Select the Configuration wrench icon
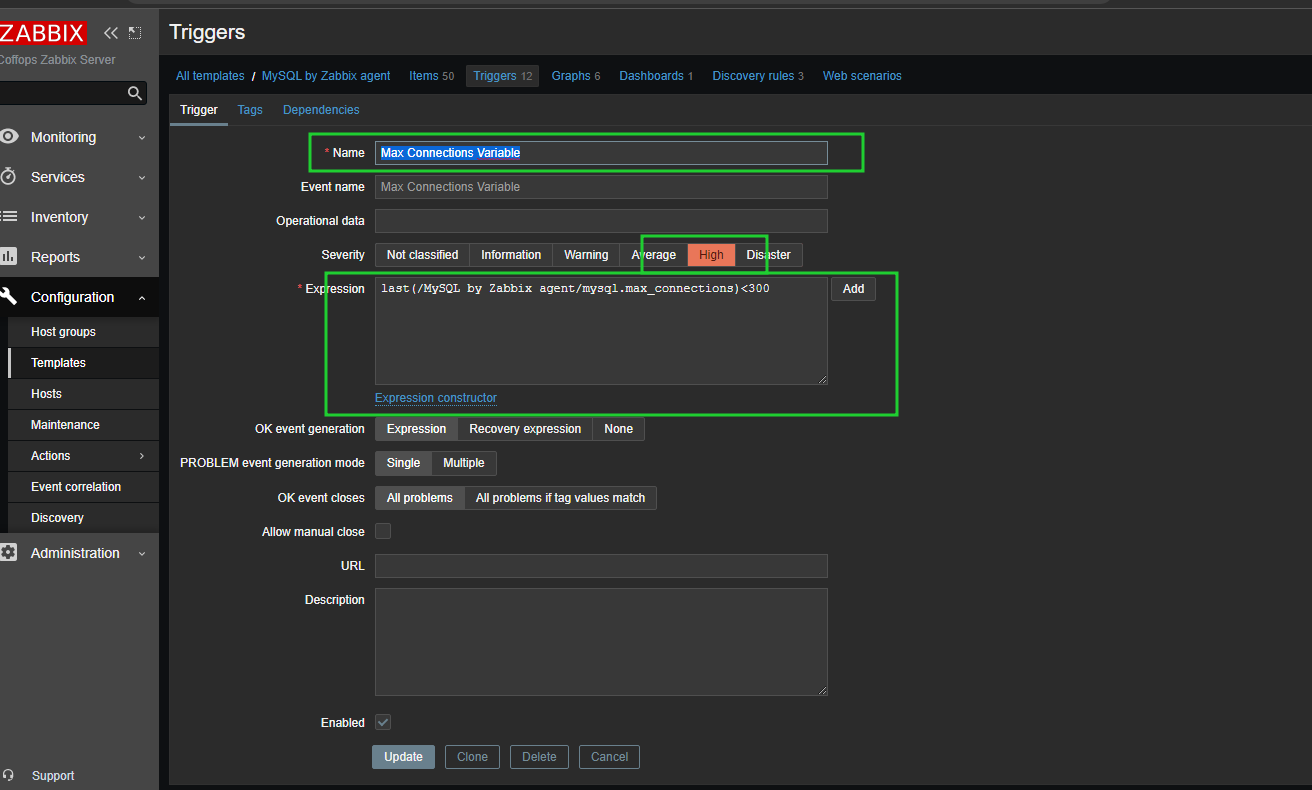Image resolution: width=1312 pixels, height=790 pixels. pyautogui.click(x=10, y=297)
